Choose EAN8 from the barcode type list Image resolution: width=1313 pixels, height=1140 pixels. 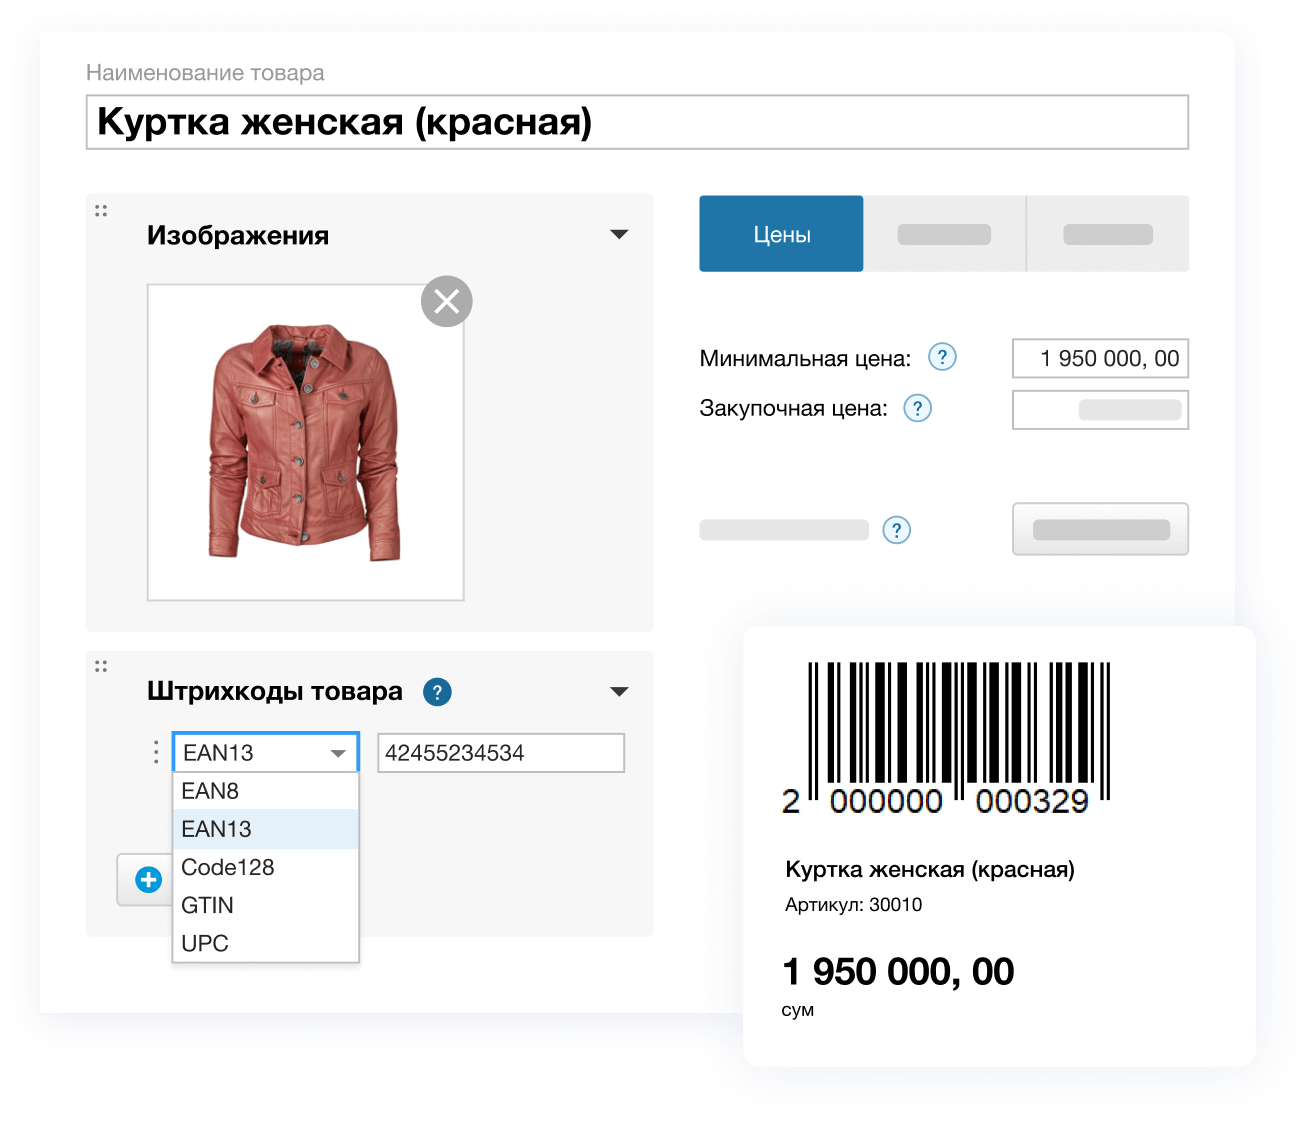point(266,791)
